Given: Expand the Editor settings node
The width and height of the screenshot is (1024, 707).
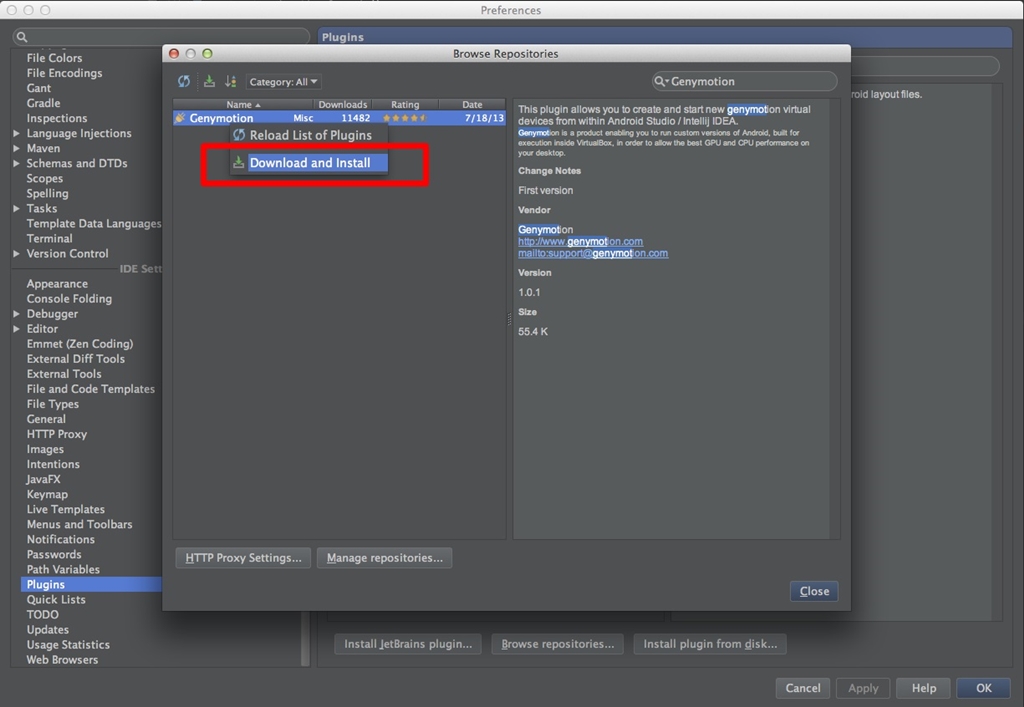Looking at the screenshot, I should tap(16, 328).
